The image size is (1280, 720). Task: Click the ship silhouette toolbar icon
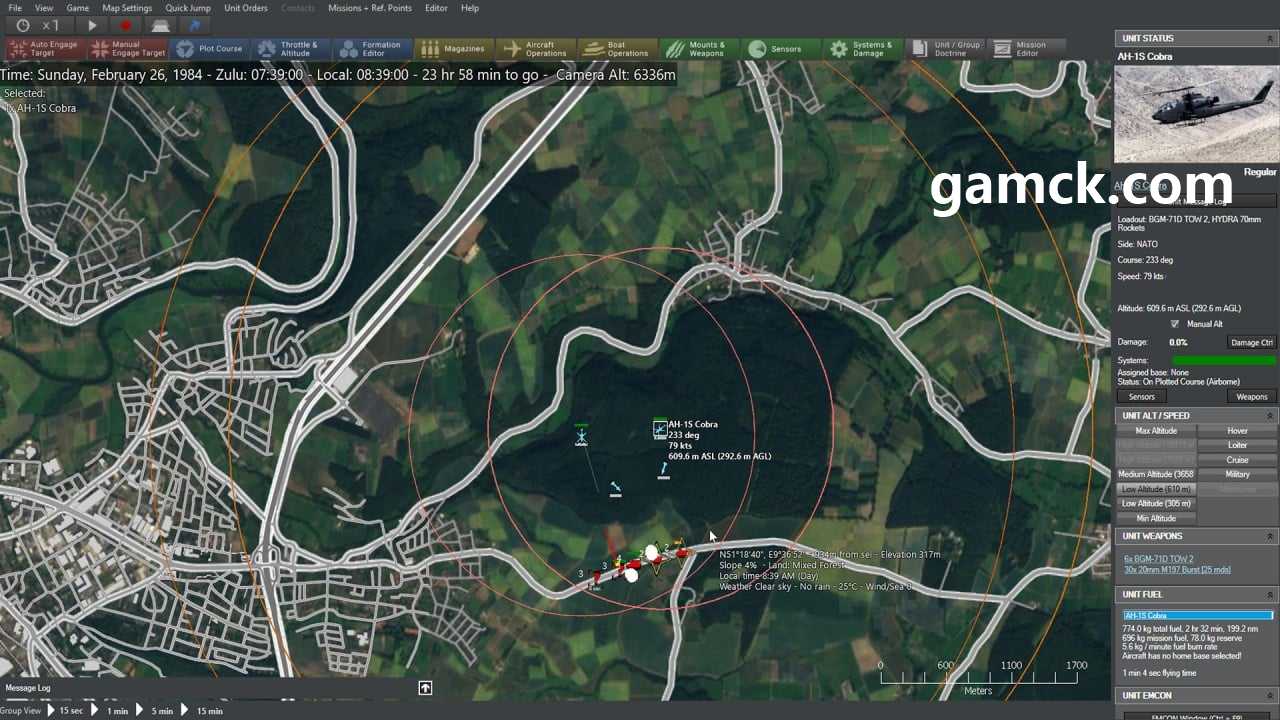tap(160, 25)
